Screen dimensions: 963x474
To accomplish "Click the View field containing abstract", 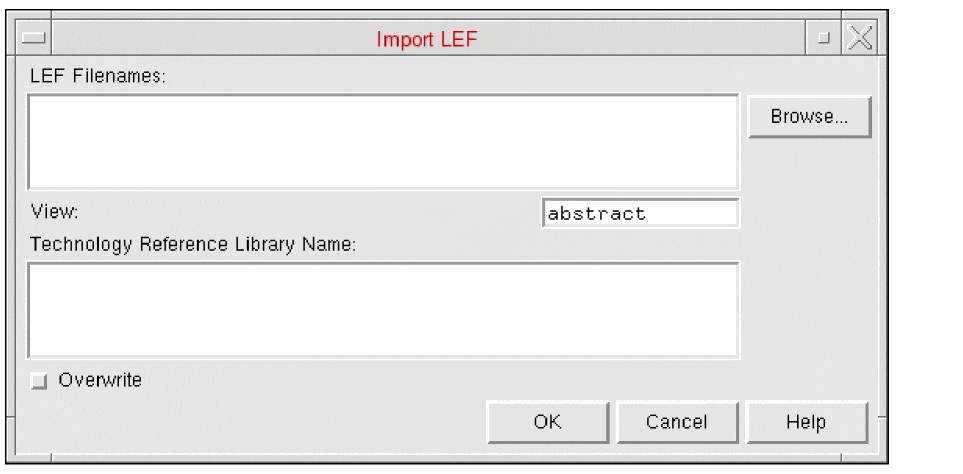I will [640, 213].
